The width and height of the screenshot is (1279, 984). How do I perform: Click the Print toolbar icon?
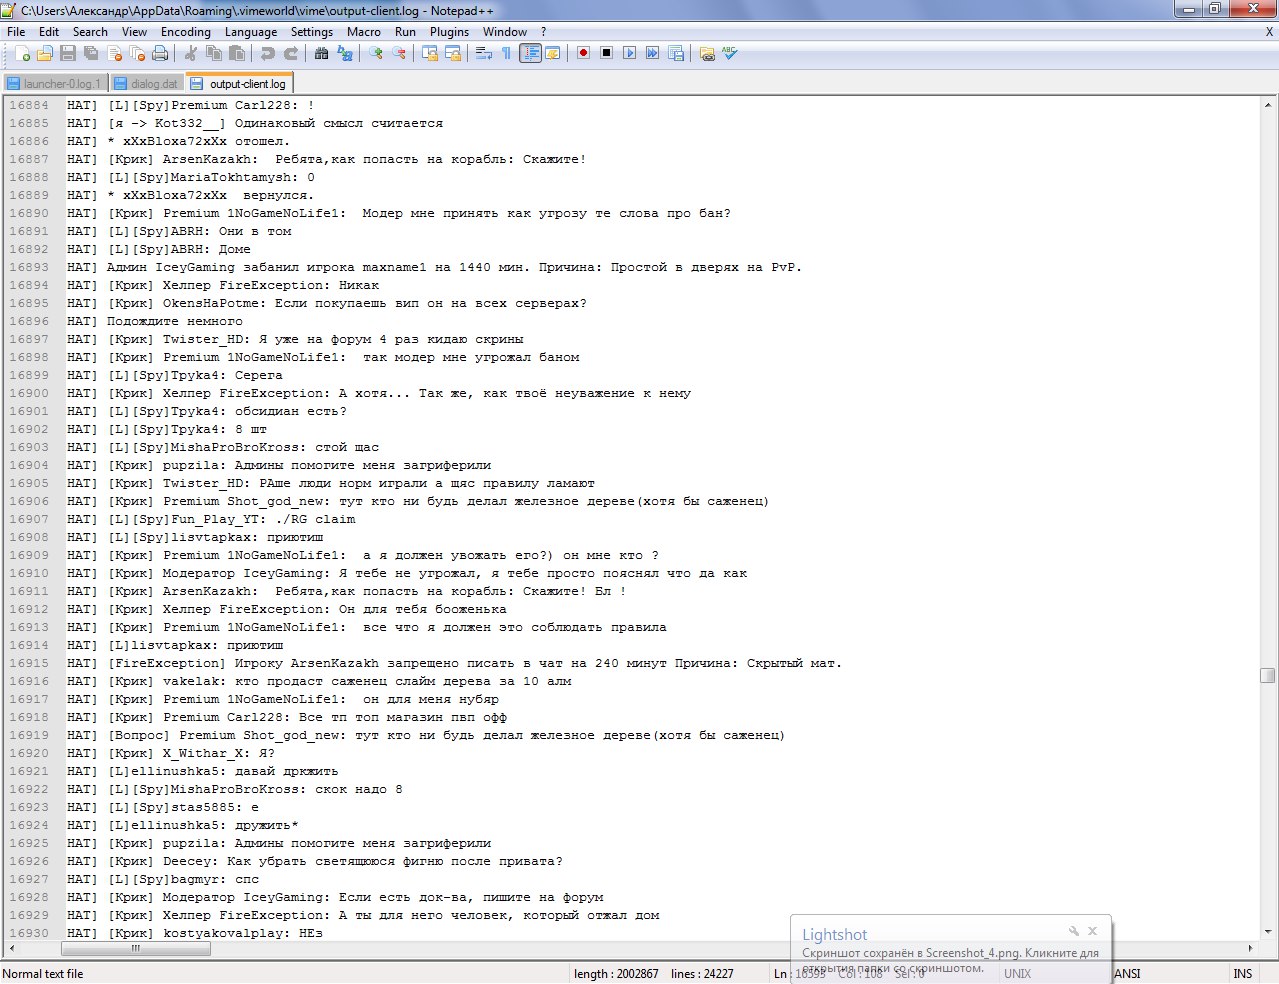[160, 53]
